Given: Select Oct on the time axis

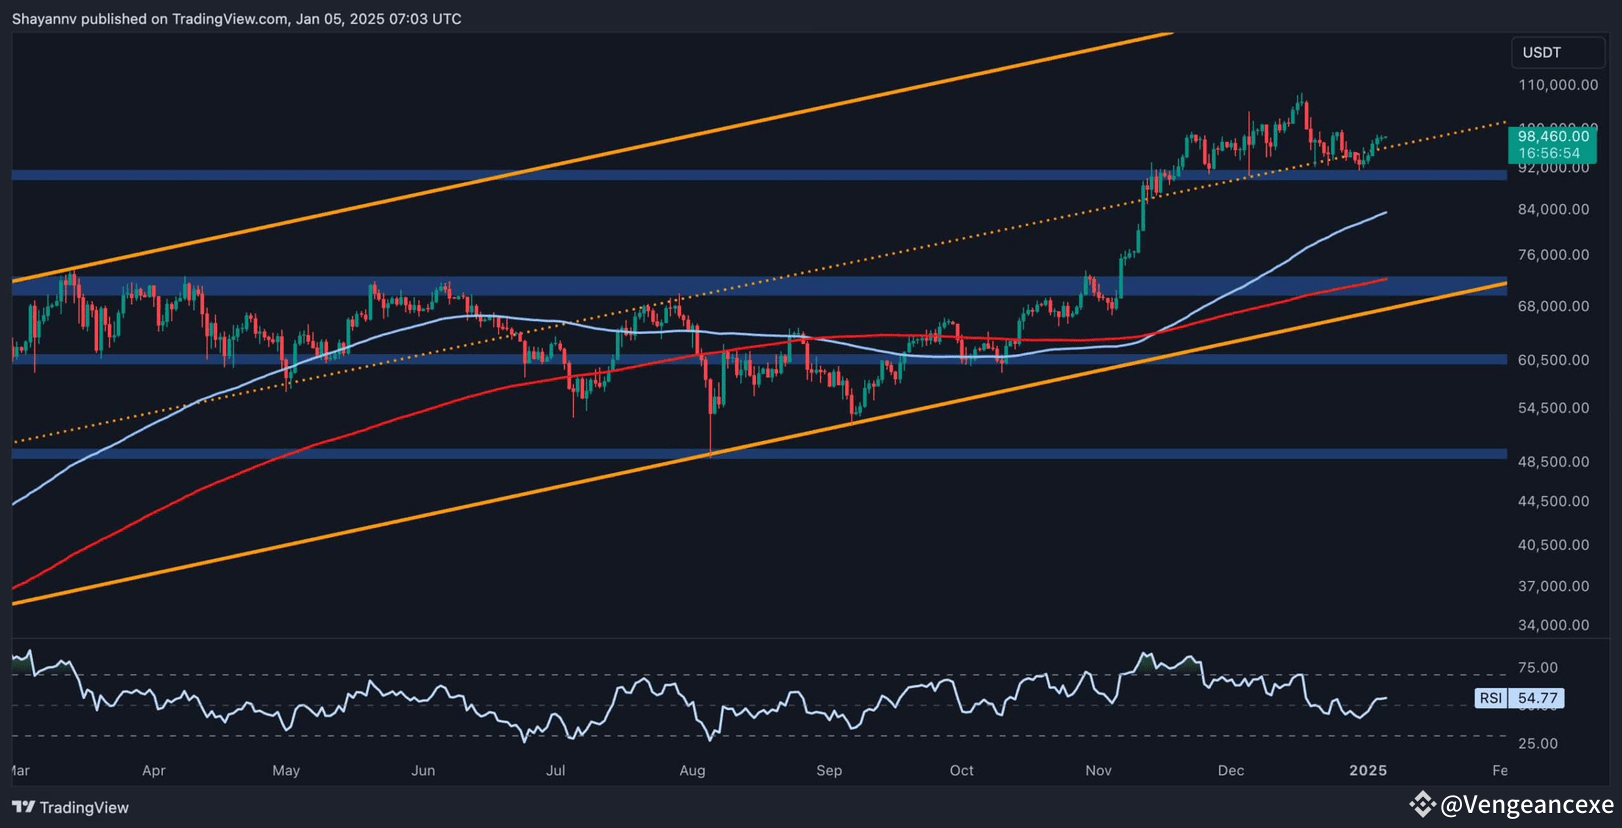Looking at the screenshot, I should click(961, 770).
